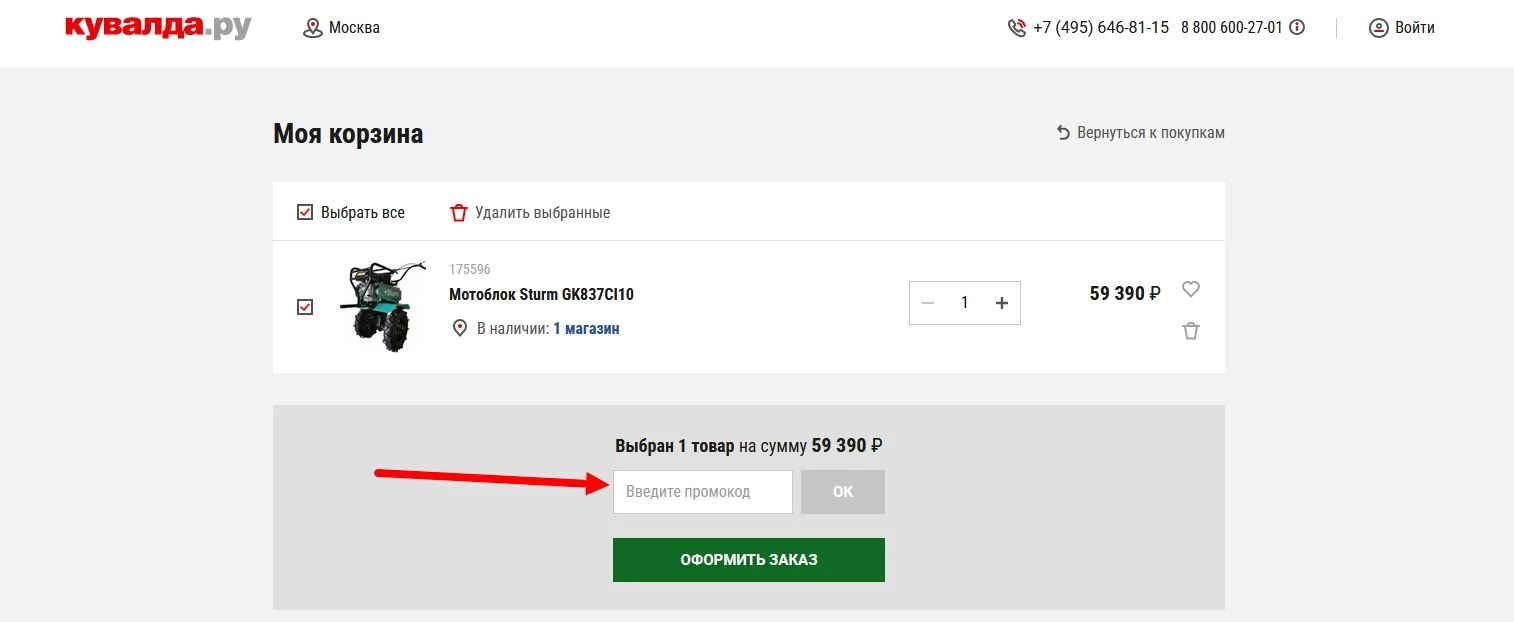The width and height of the screenshot is (1514, 622).
Task: Click the Кувалда.ру logo
Action: [158, 28]
